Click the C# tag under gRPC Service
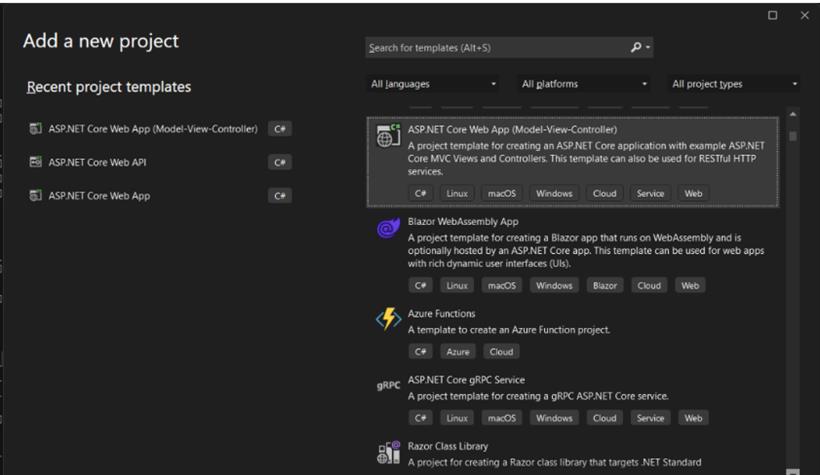The width and height of the screenshot is (820, 475). tap(420, 418)
